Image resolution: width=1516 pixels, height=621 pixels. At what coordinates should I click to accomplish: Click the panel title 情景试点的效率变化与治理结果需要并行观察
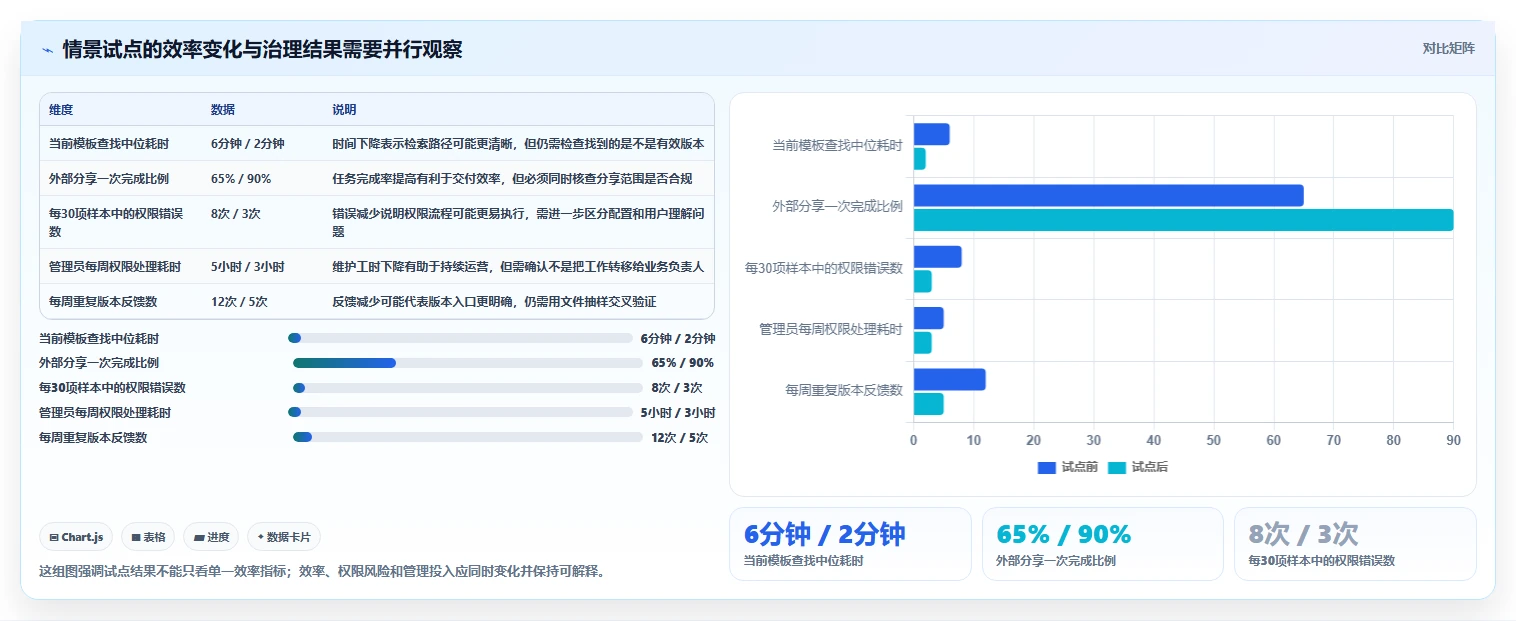262,50
